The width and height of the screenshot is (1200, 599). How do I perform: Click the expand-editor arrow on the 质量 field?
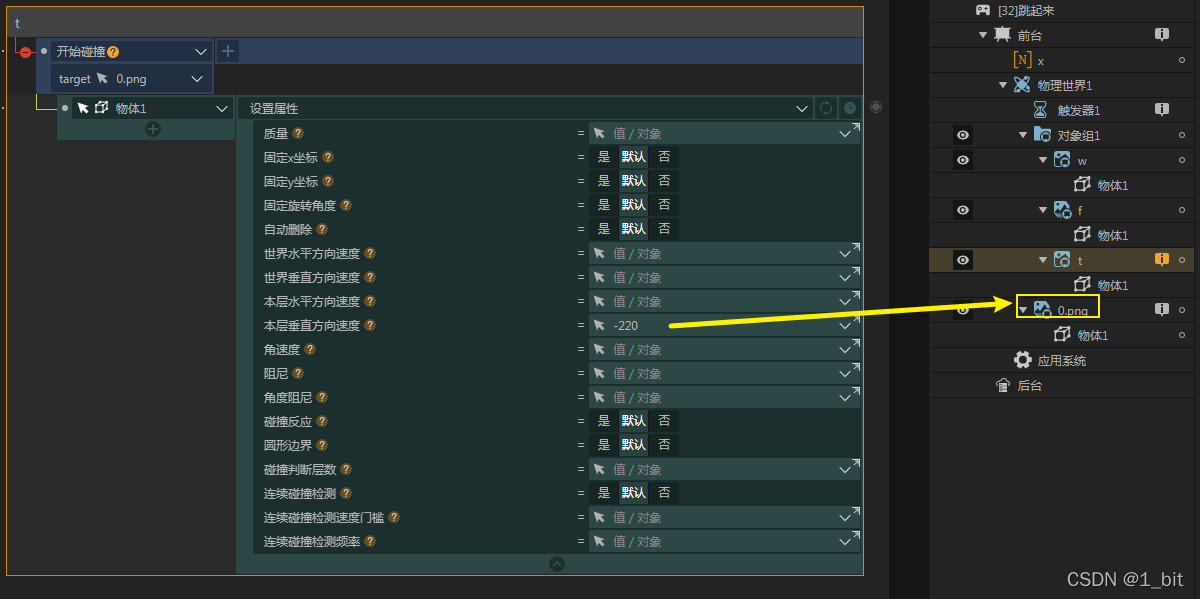point(855,127)
